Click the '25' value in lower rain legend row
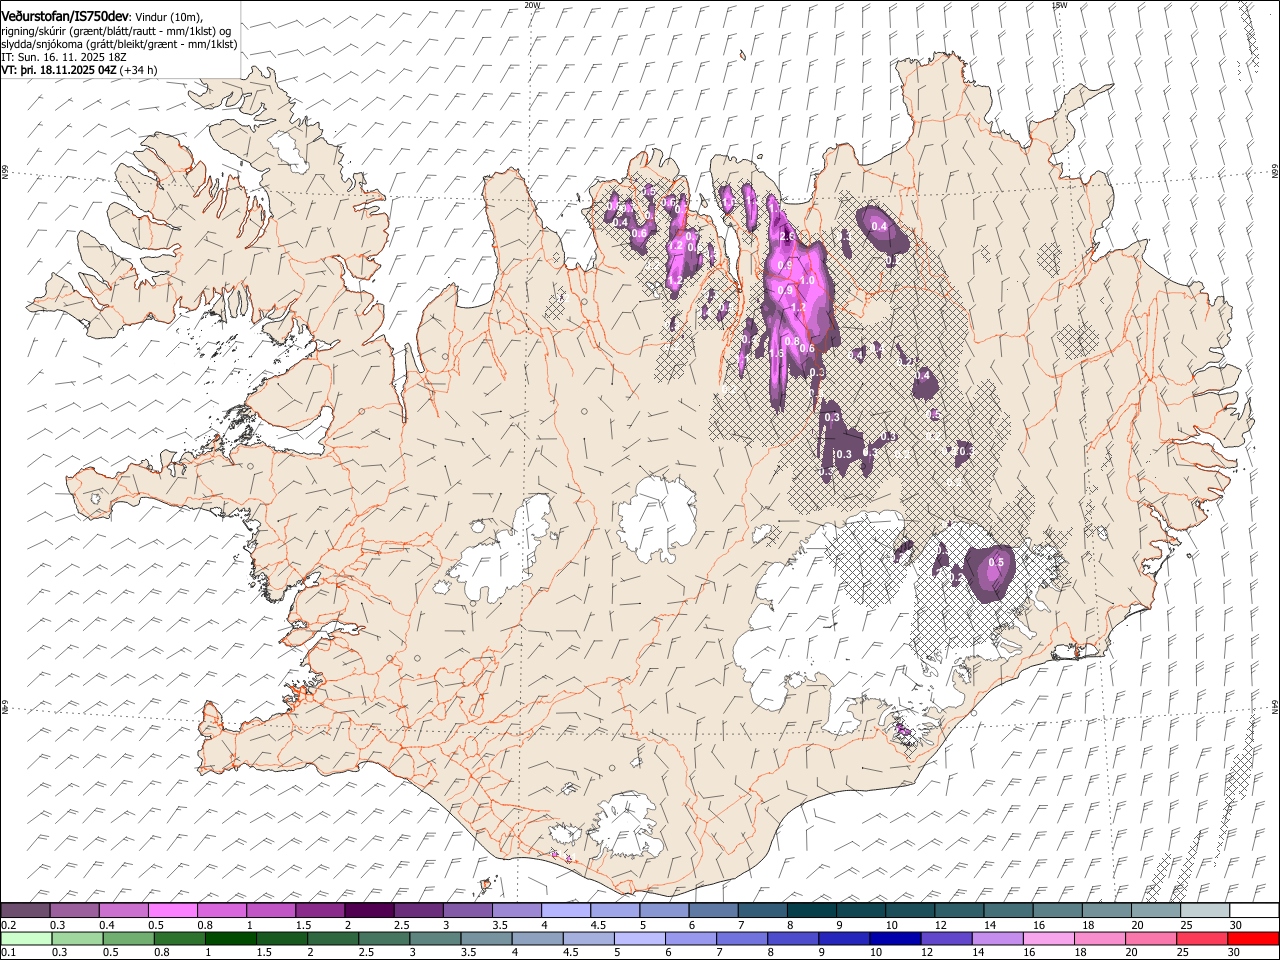Image resolution: width=1280 pixels, height=960 pixels. (1183, 953)
